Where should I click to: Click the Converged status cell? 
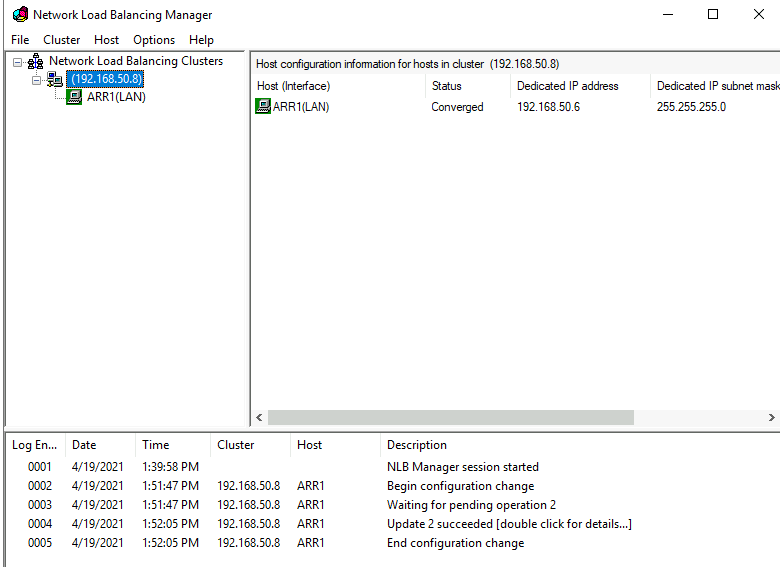coord(457,107)
